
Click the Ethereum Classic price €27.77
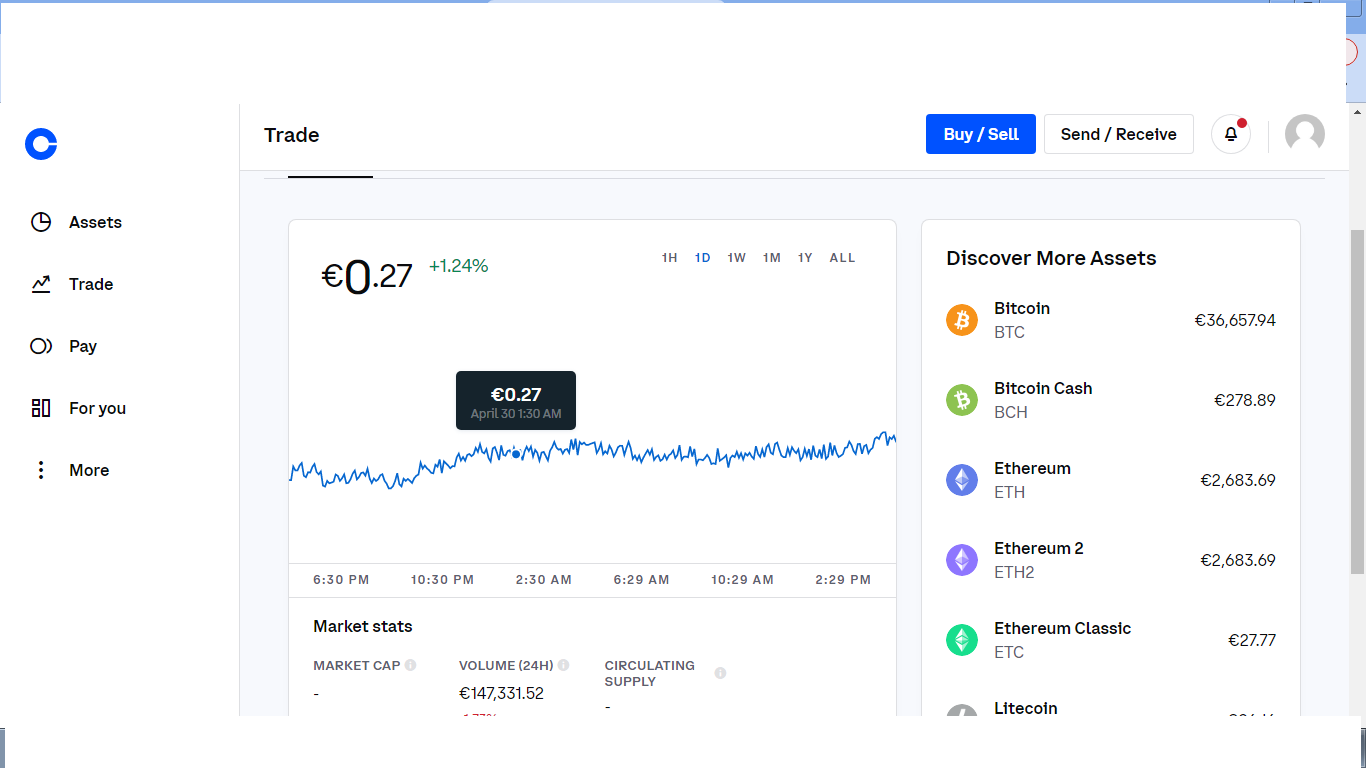(x=1252, y=640)
